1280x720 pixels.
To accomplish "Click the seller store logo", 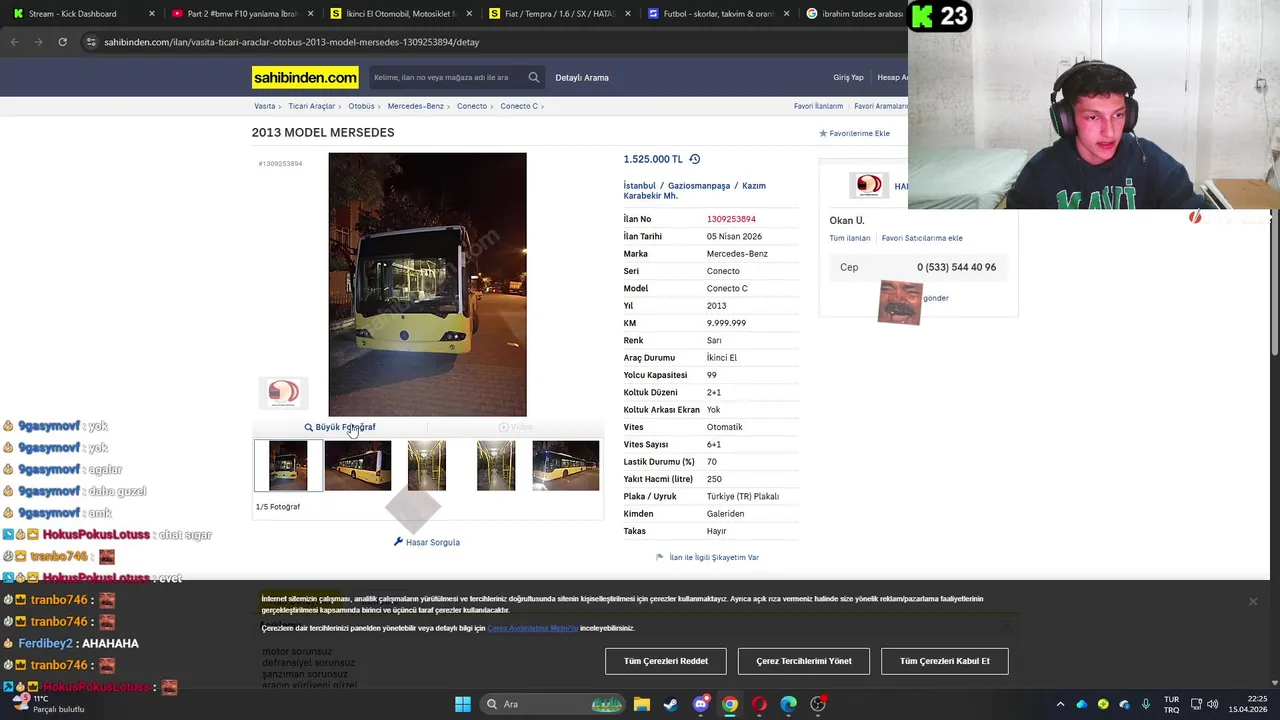I will [869, 185].
